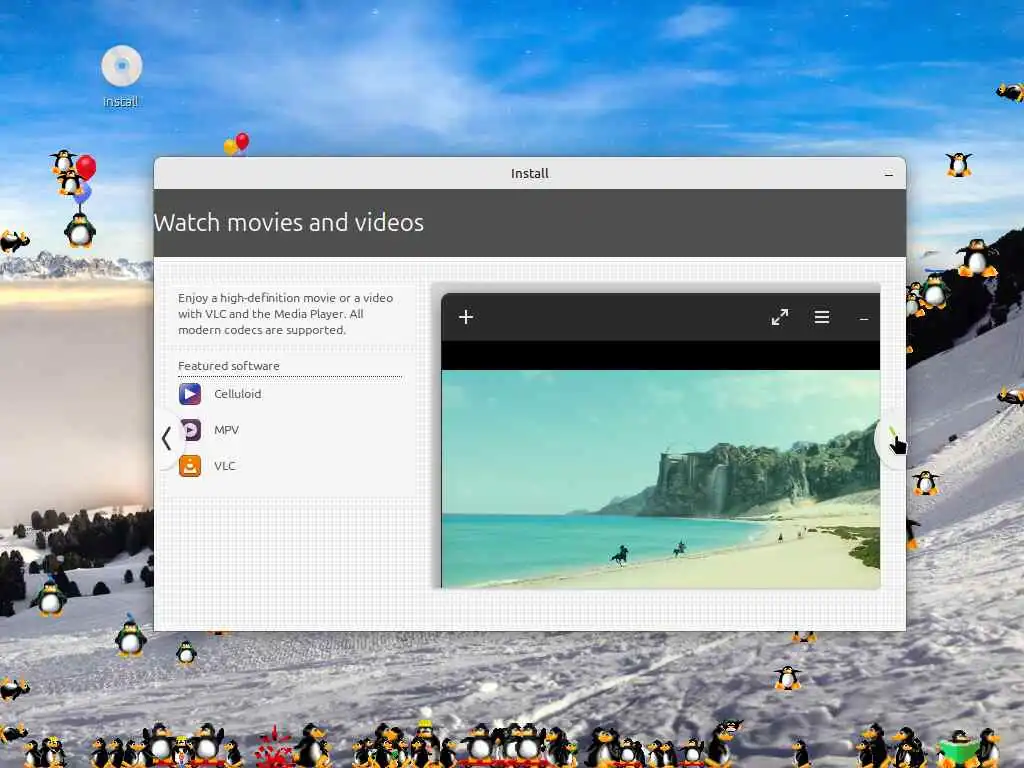Click the beach video screenshot thumbnail
The image size is (1024, 768).
click(661, 479)
